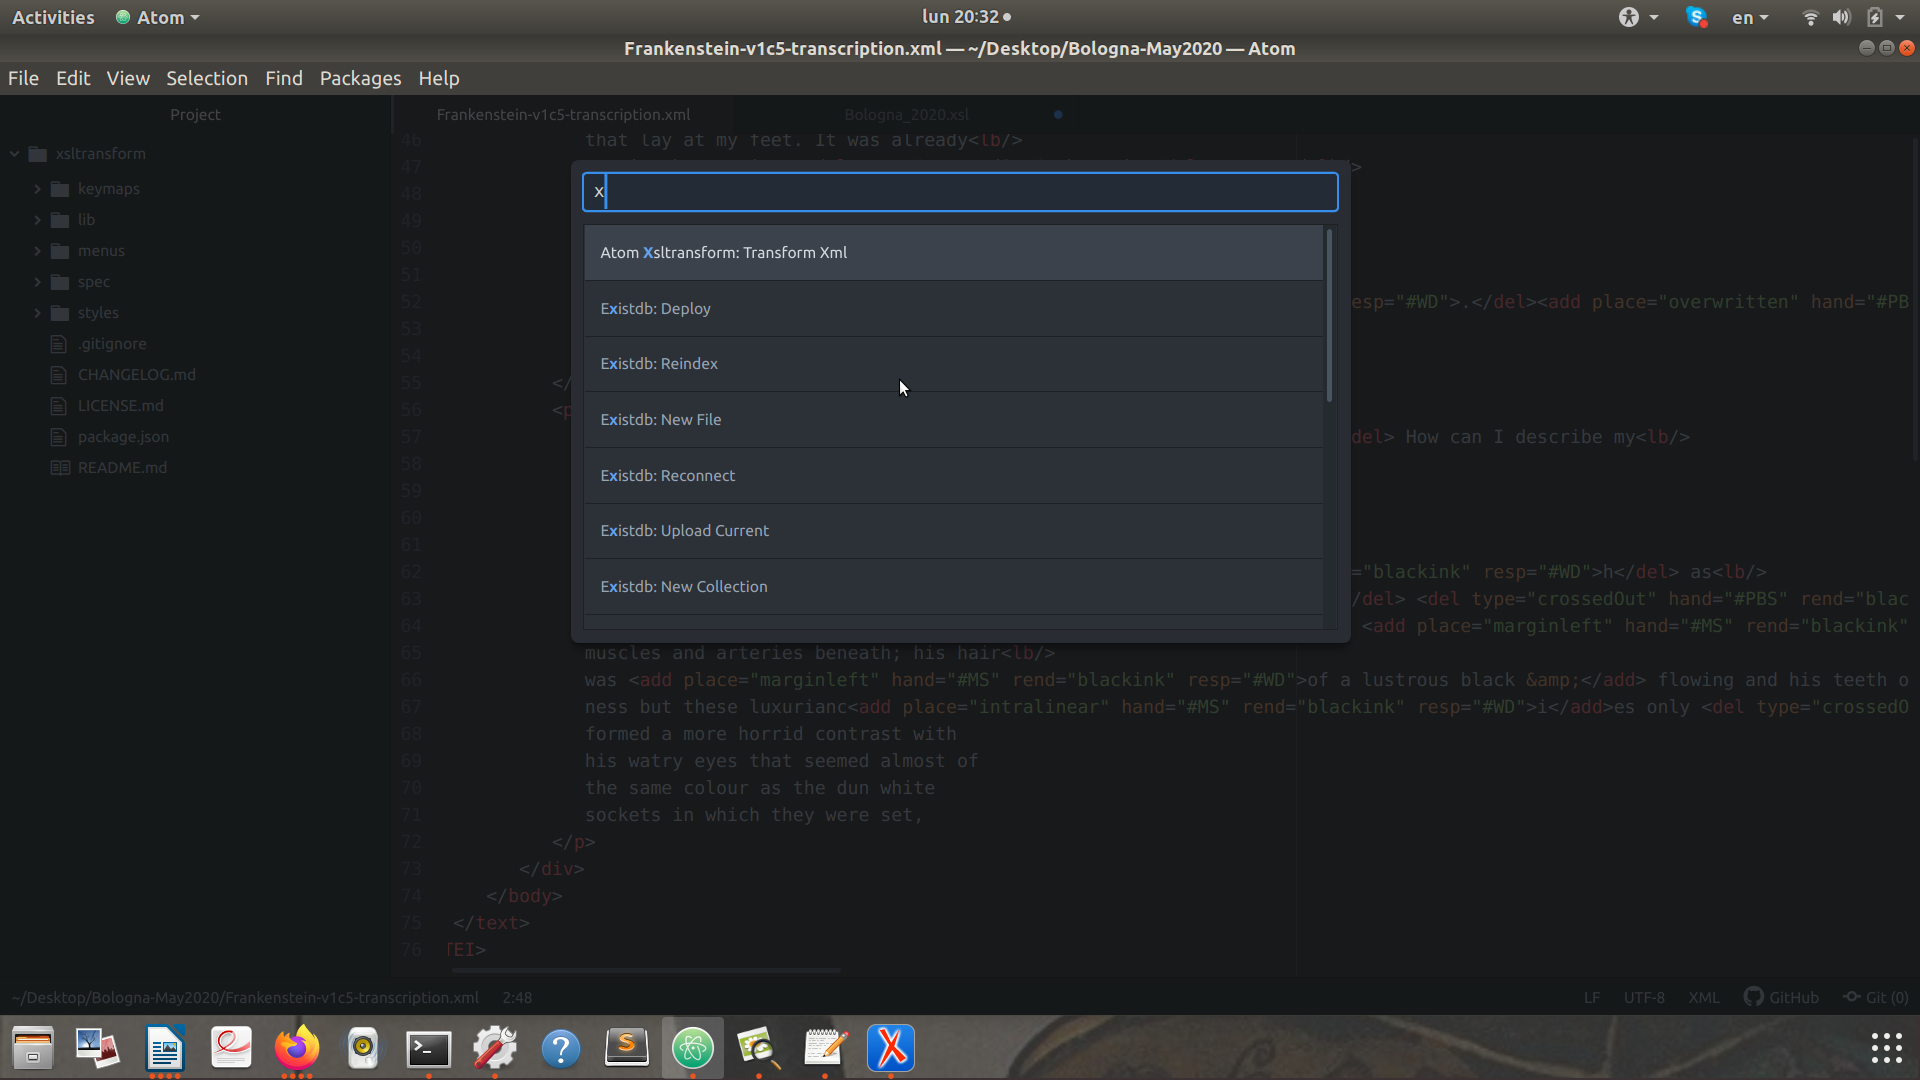Open the accessibility menu in top bar

point(1638,17)
